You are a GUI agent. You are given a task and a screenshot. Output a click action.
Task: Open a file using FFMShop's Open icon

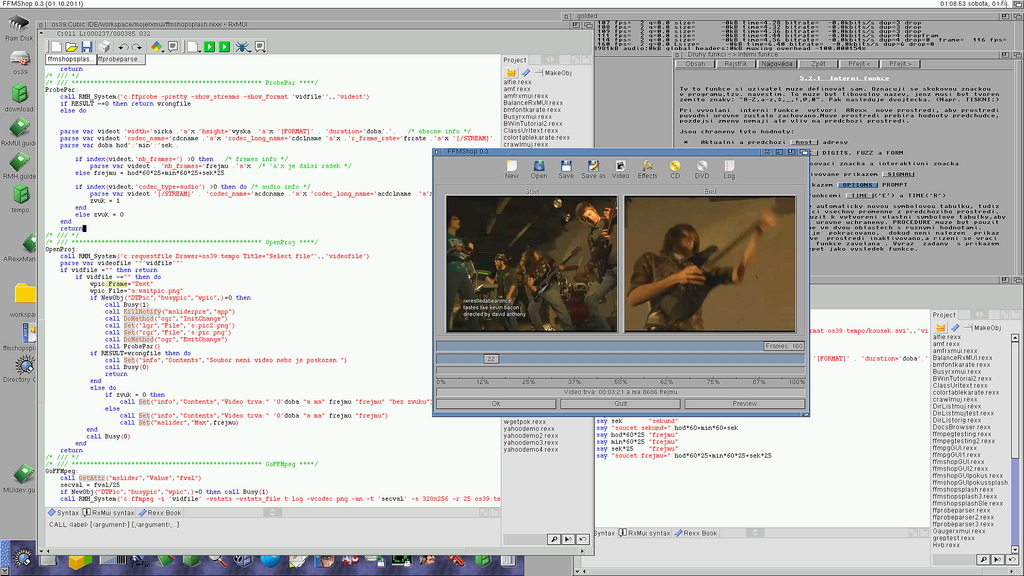tap(540, 169)
